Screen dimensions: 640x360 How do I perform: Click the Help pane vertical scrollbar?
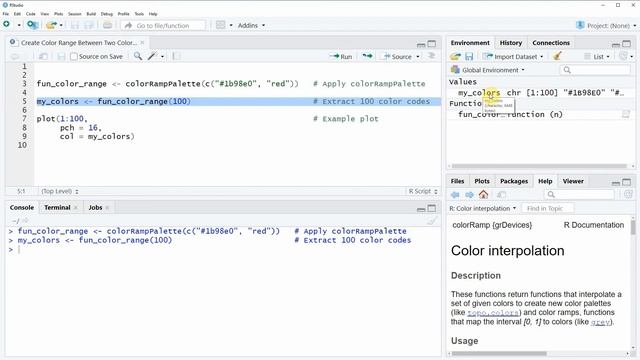point(633,227)
